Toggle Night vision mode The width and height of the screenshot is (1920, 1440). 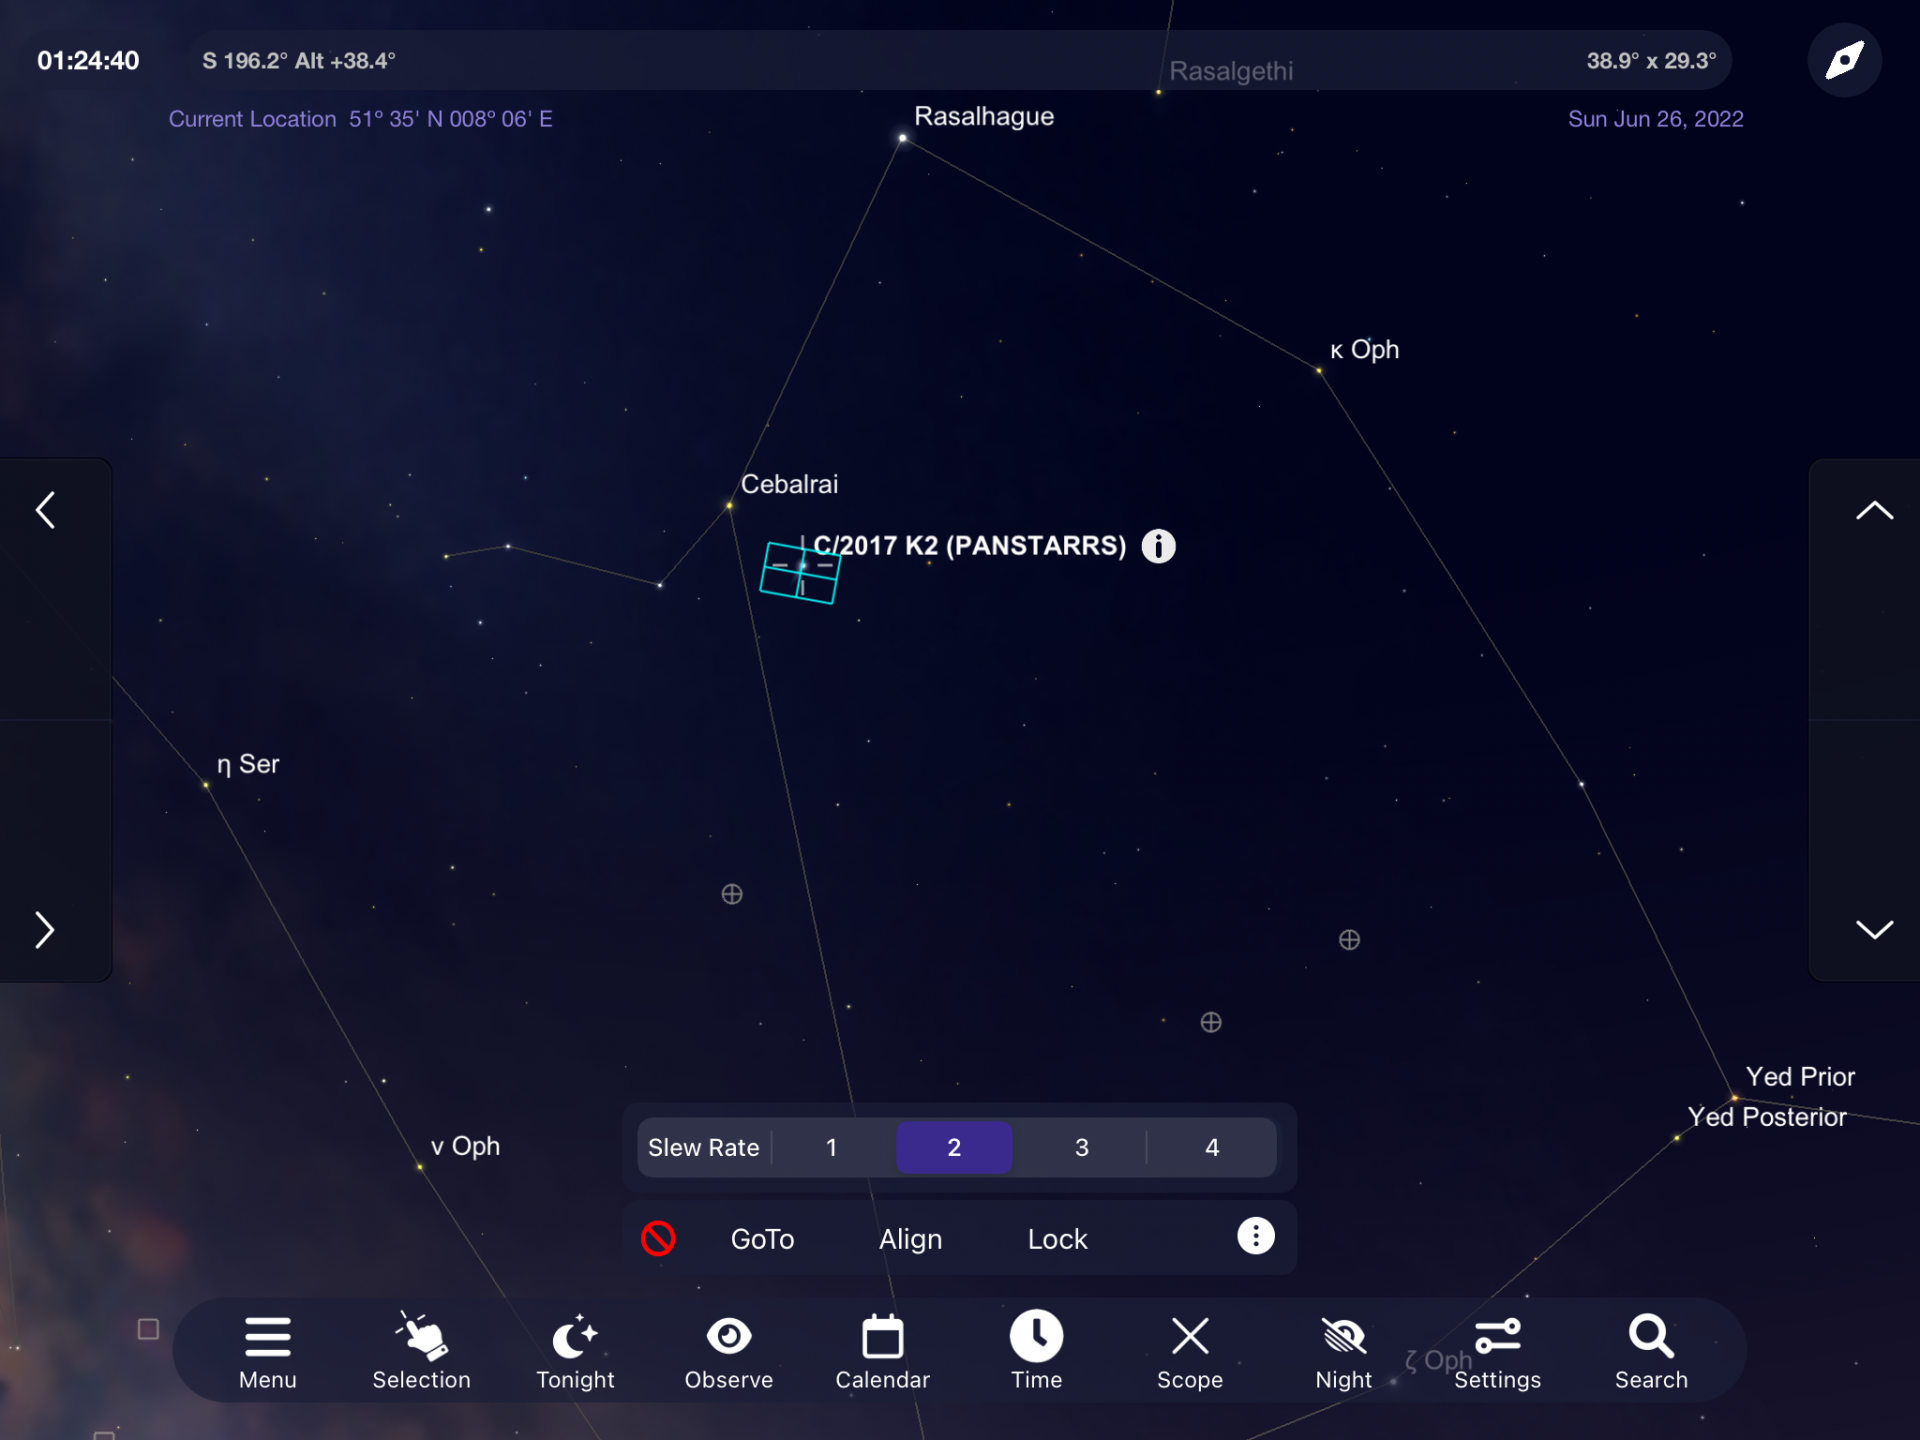click(1344, 1352)
